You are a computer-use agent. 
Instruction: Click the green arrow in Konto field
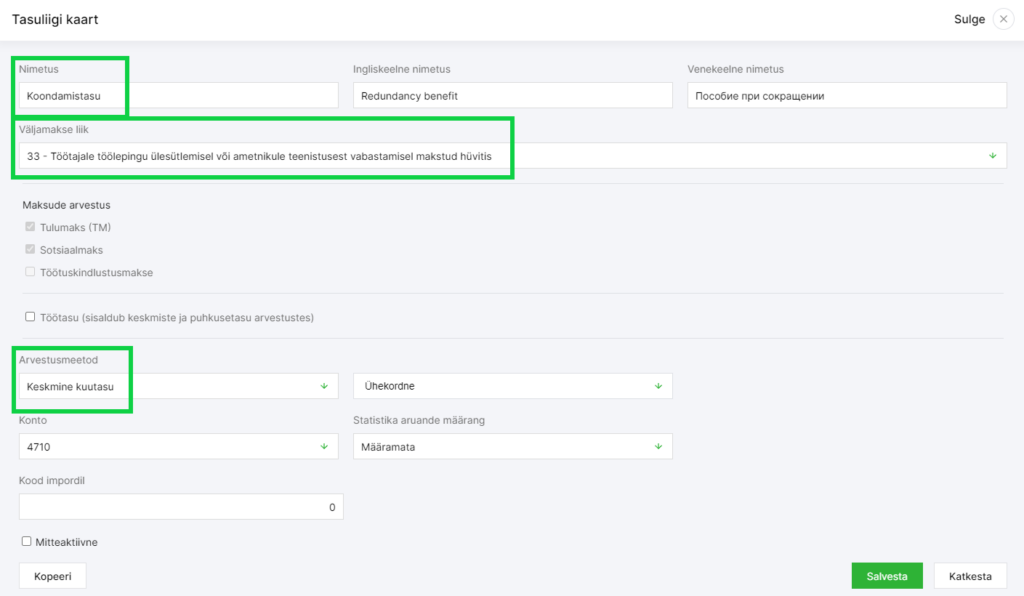pos(324,447)
